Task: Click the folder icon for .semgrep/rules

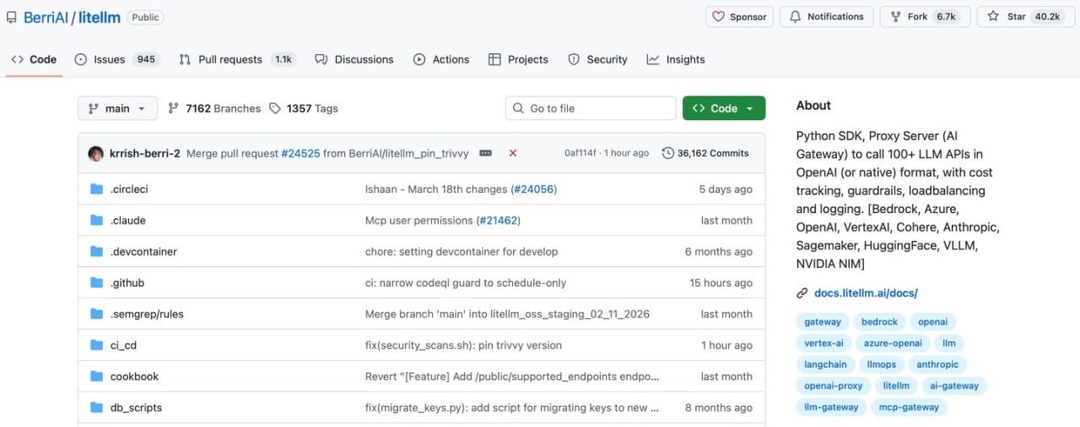Action: (x=96, y=314)
